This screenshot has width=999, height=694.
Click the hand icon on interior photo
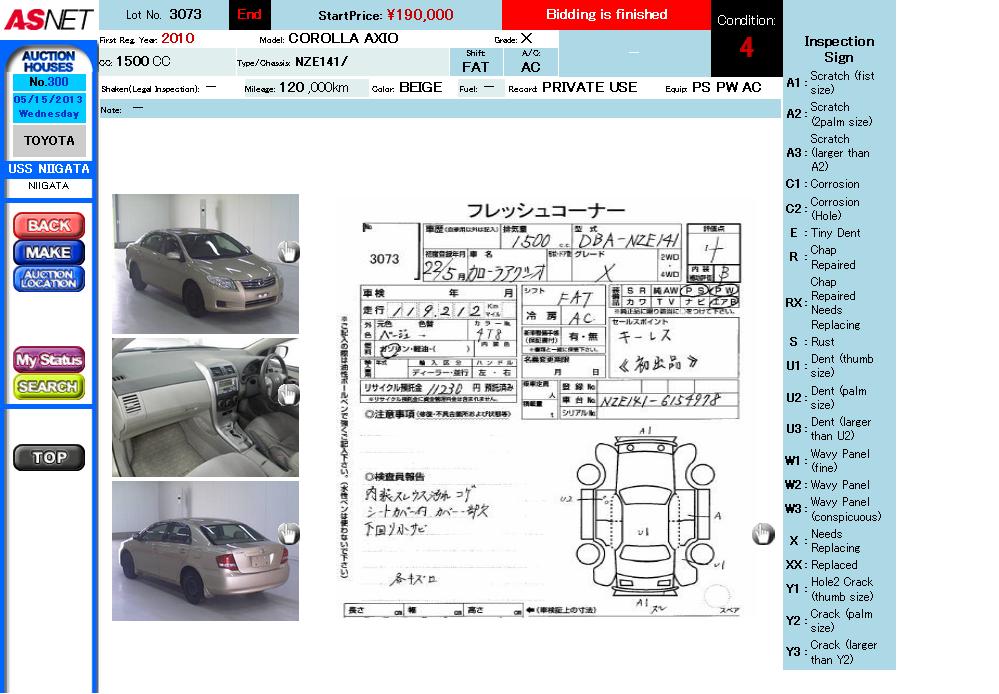[288, 394]
